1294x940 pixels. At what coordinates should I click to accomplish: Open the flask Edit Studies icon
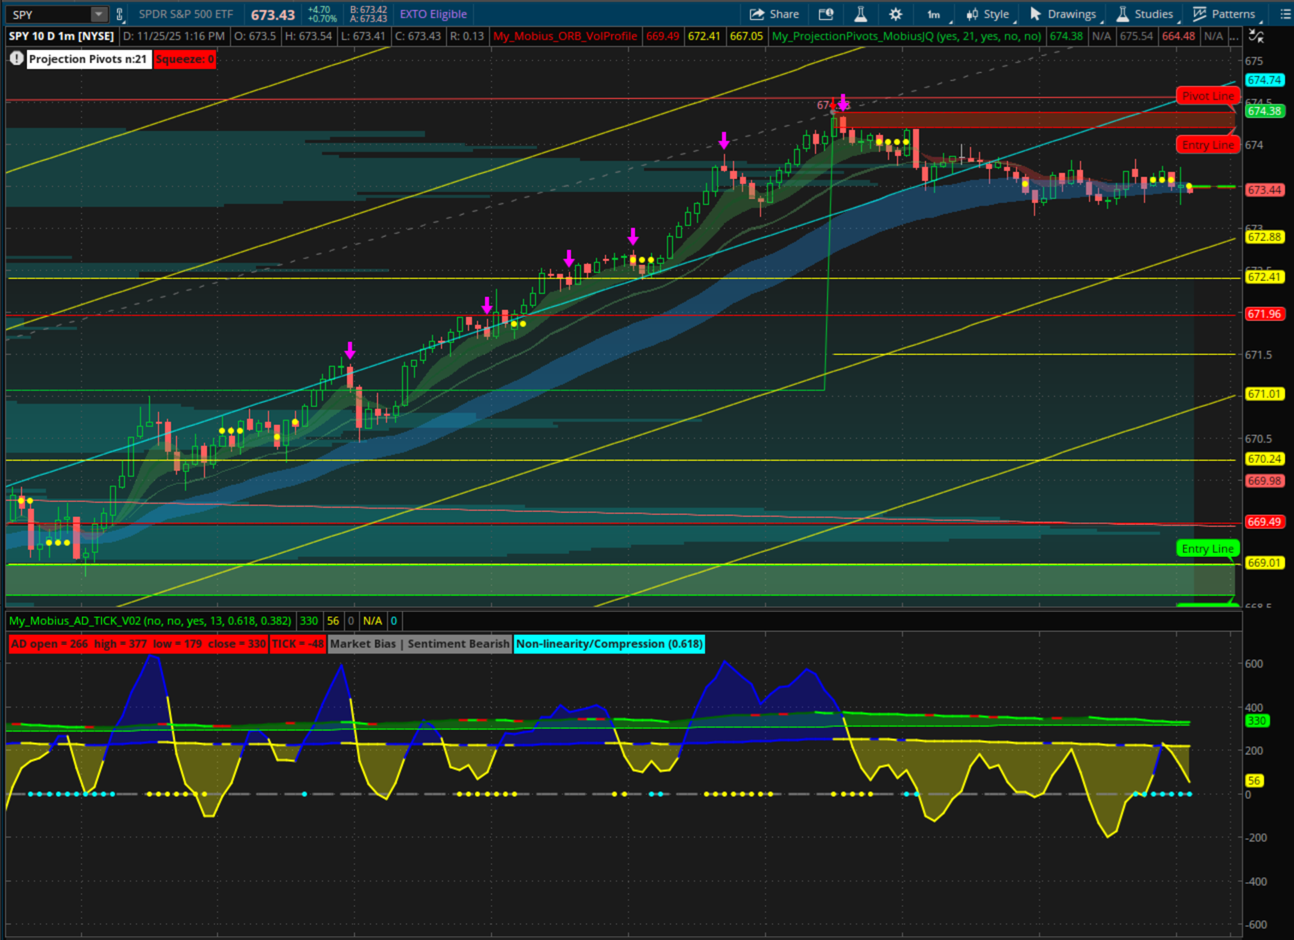point(860,14)
